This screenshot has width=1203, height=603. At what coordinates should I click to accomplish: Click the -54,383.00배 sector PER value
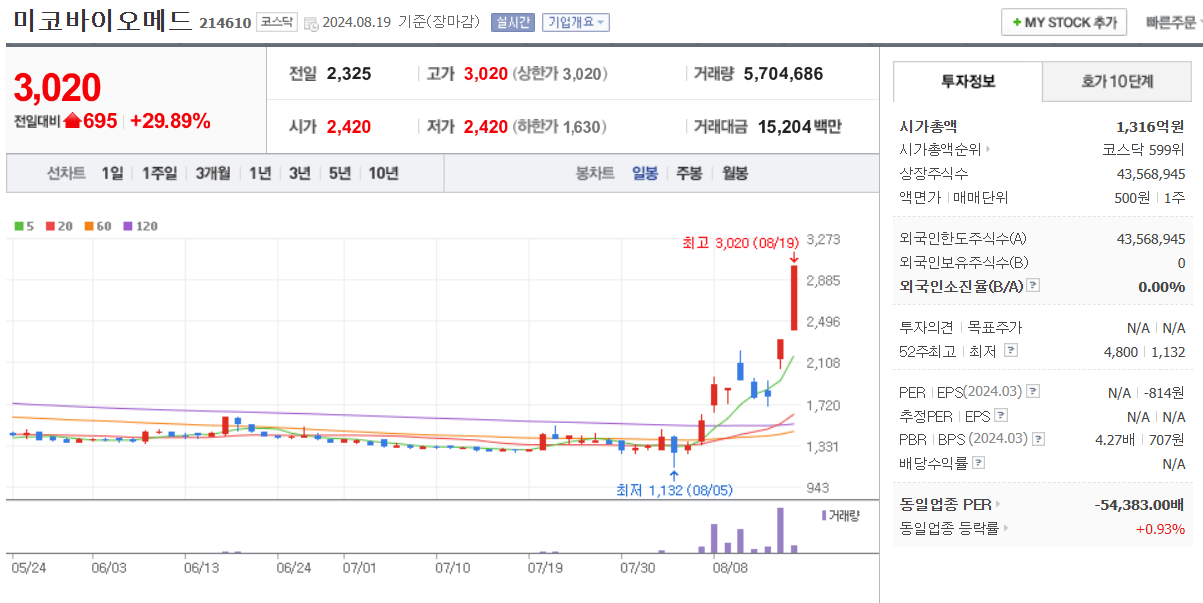[x=1140, y=504]
